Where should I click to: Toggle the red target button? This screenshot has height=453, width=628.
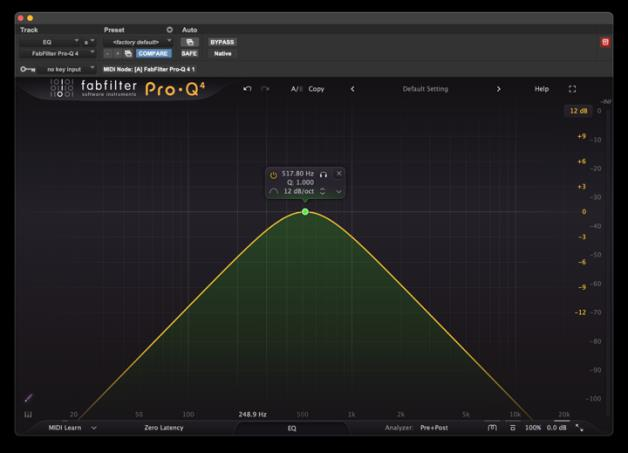point(605,42)
